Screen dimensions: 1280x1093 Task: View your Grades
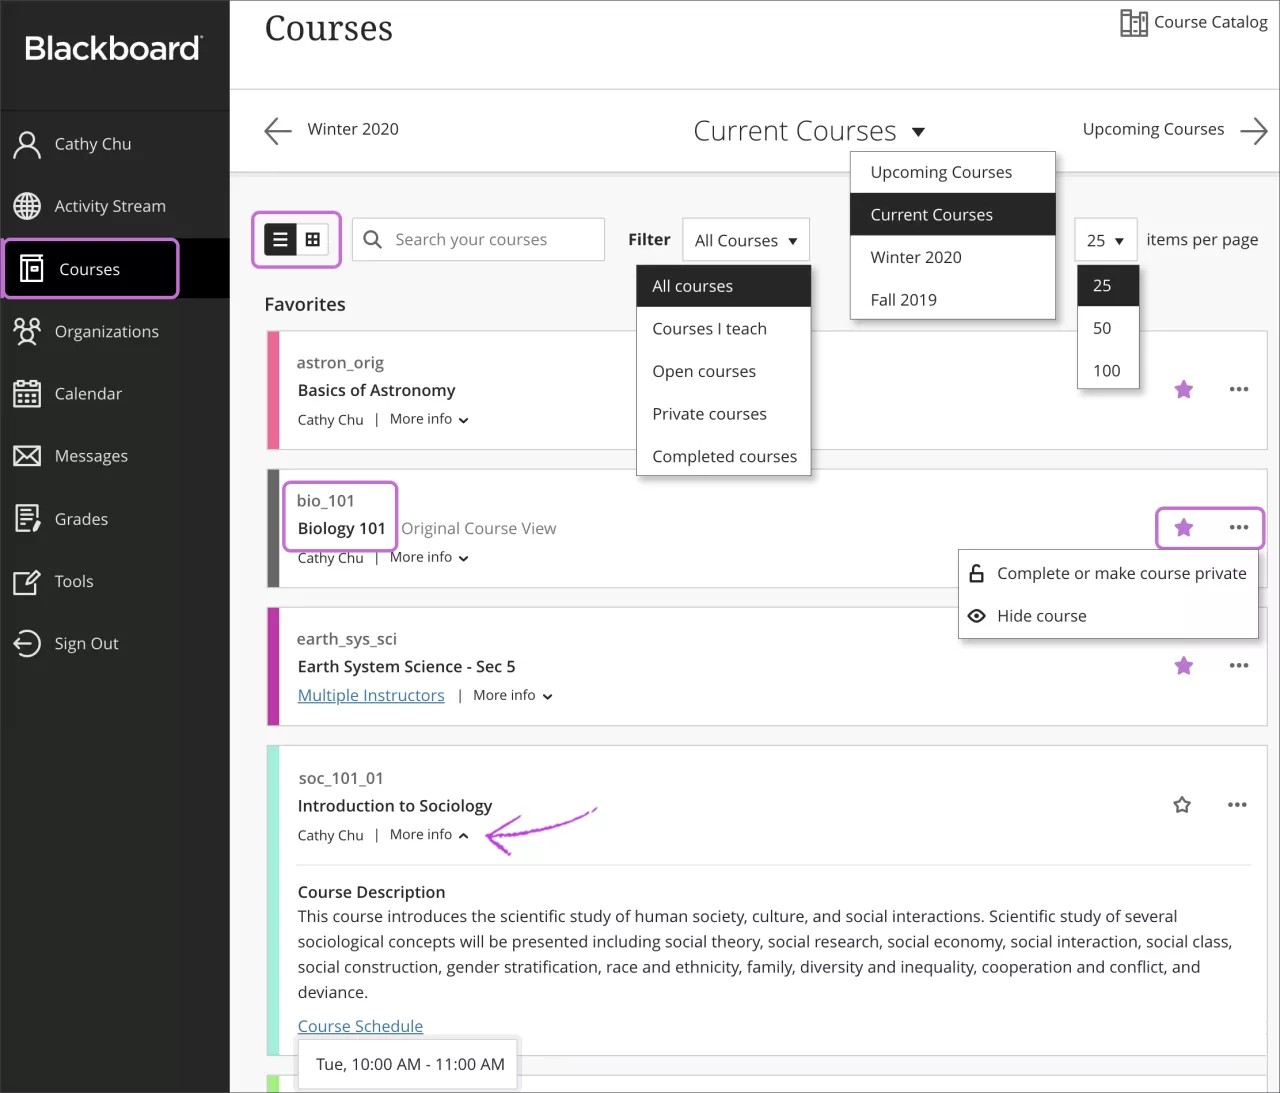coord(80,518)
